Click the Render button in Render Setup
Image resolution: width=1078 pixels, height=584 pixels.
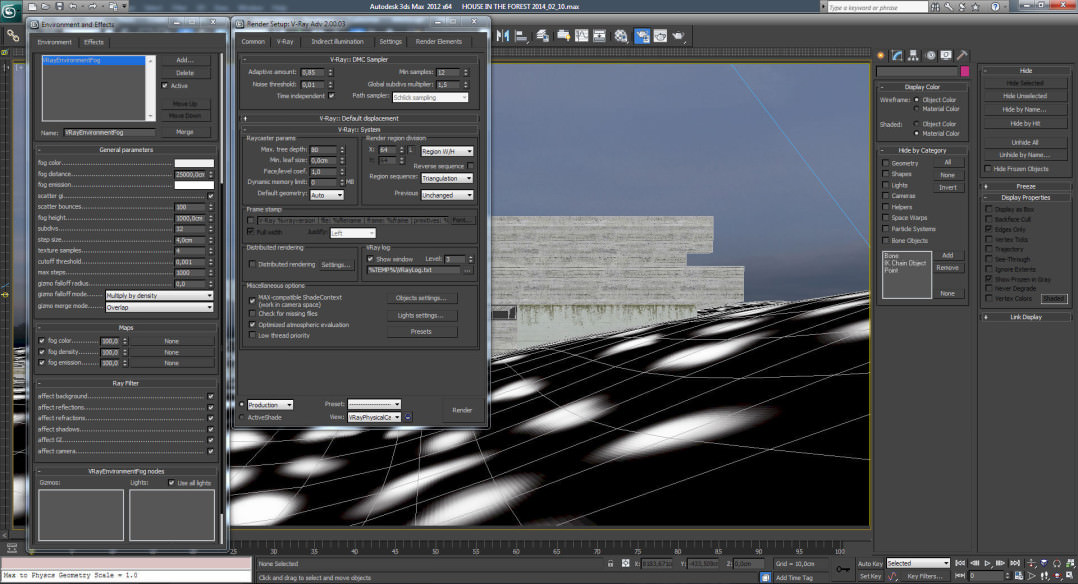pyautogui.click(x=461, y=410)
